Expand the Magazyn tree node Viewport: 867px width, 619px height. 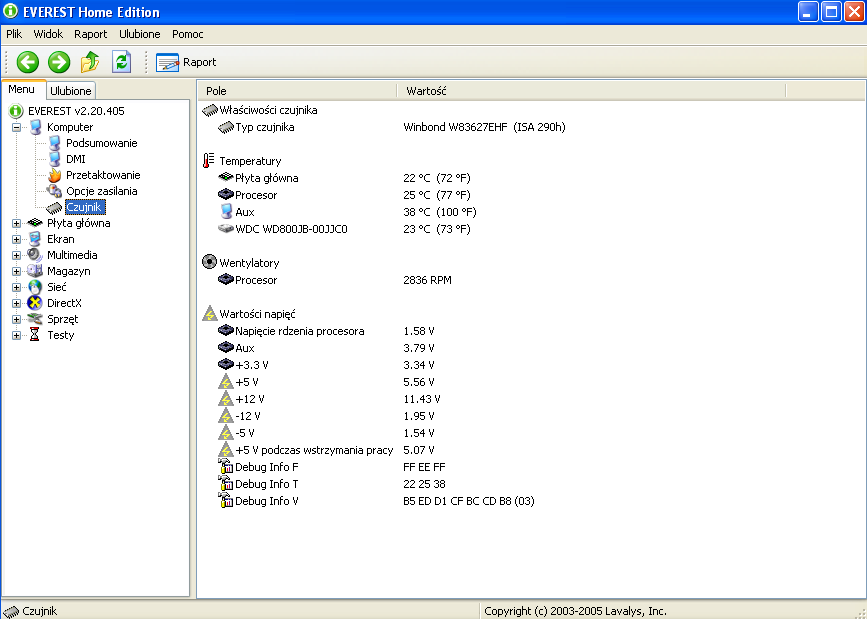click(17, 272)
